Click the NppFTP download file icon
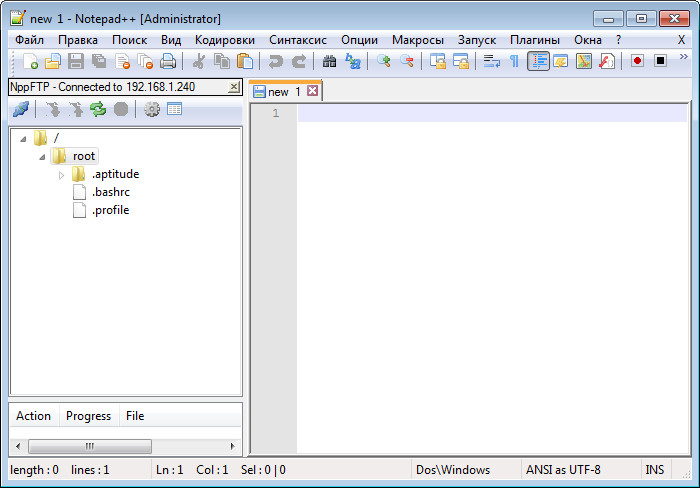Image resolution: width=700 pixels, height=488 pixels. (x=53, y=109)
